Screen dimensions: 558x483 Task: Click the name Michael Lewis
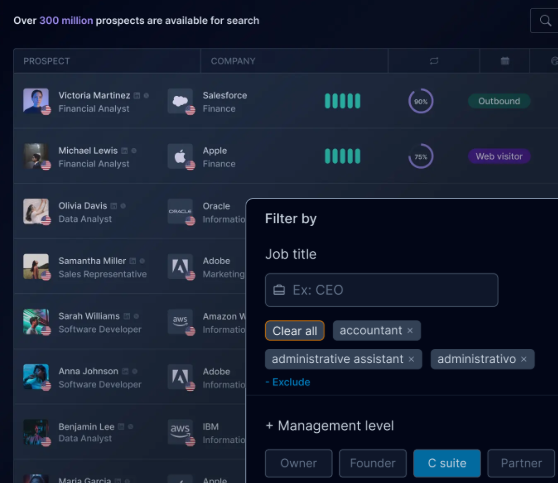tap(88, 151)
